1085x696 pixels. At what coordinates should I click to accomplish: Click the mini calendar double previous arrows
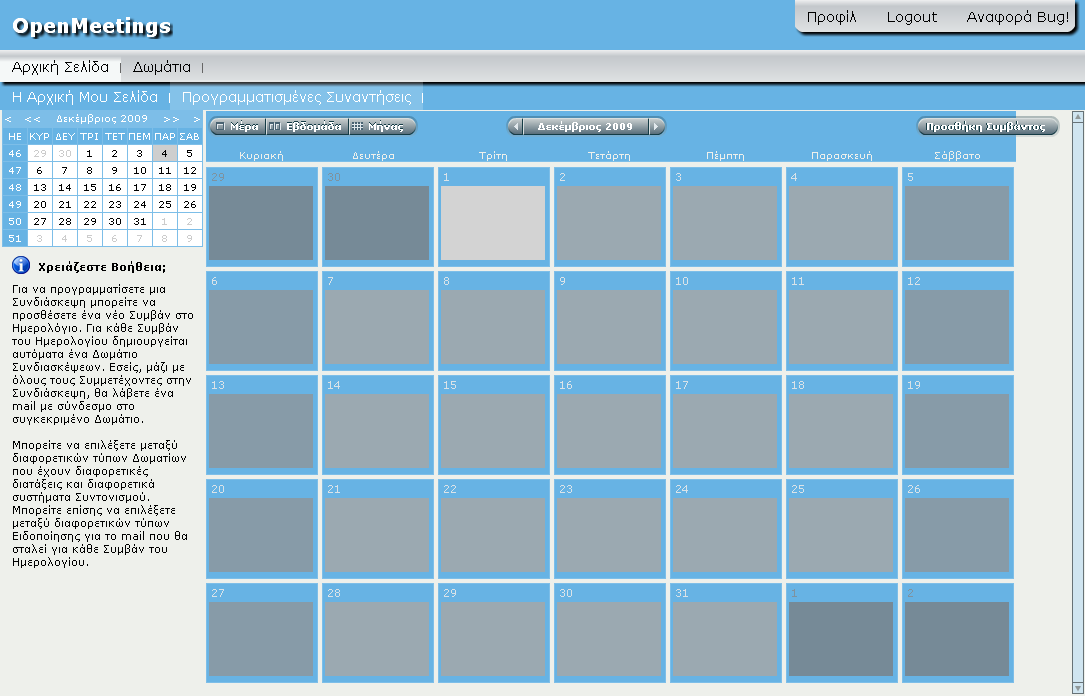(32, 119)
